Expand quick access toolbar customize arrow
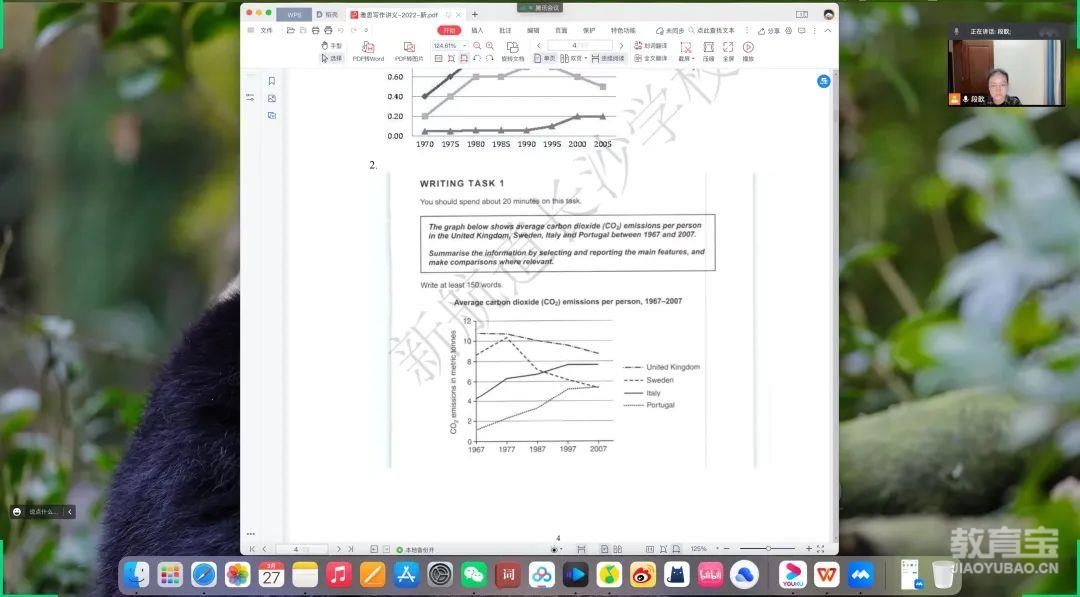Viewport: 1080px width, 597px height. 366,30
